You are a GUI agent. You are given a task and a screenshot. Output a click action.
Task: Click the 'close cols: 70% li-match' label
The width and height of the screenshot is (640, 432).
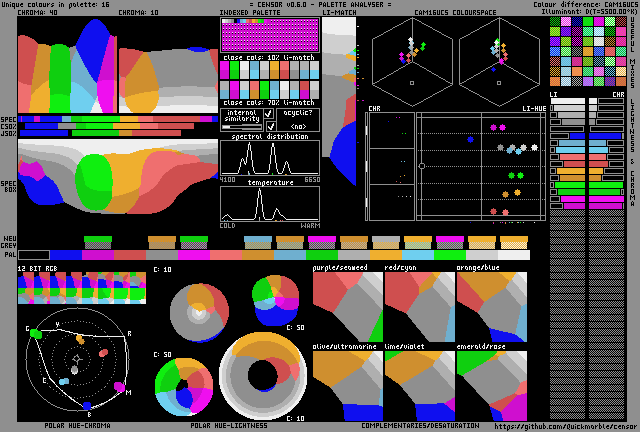coord(269,102)
